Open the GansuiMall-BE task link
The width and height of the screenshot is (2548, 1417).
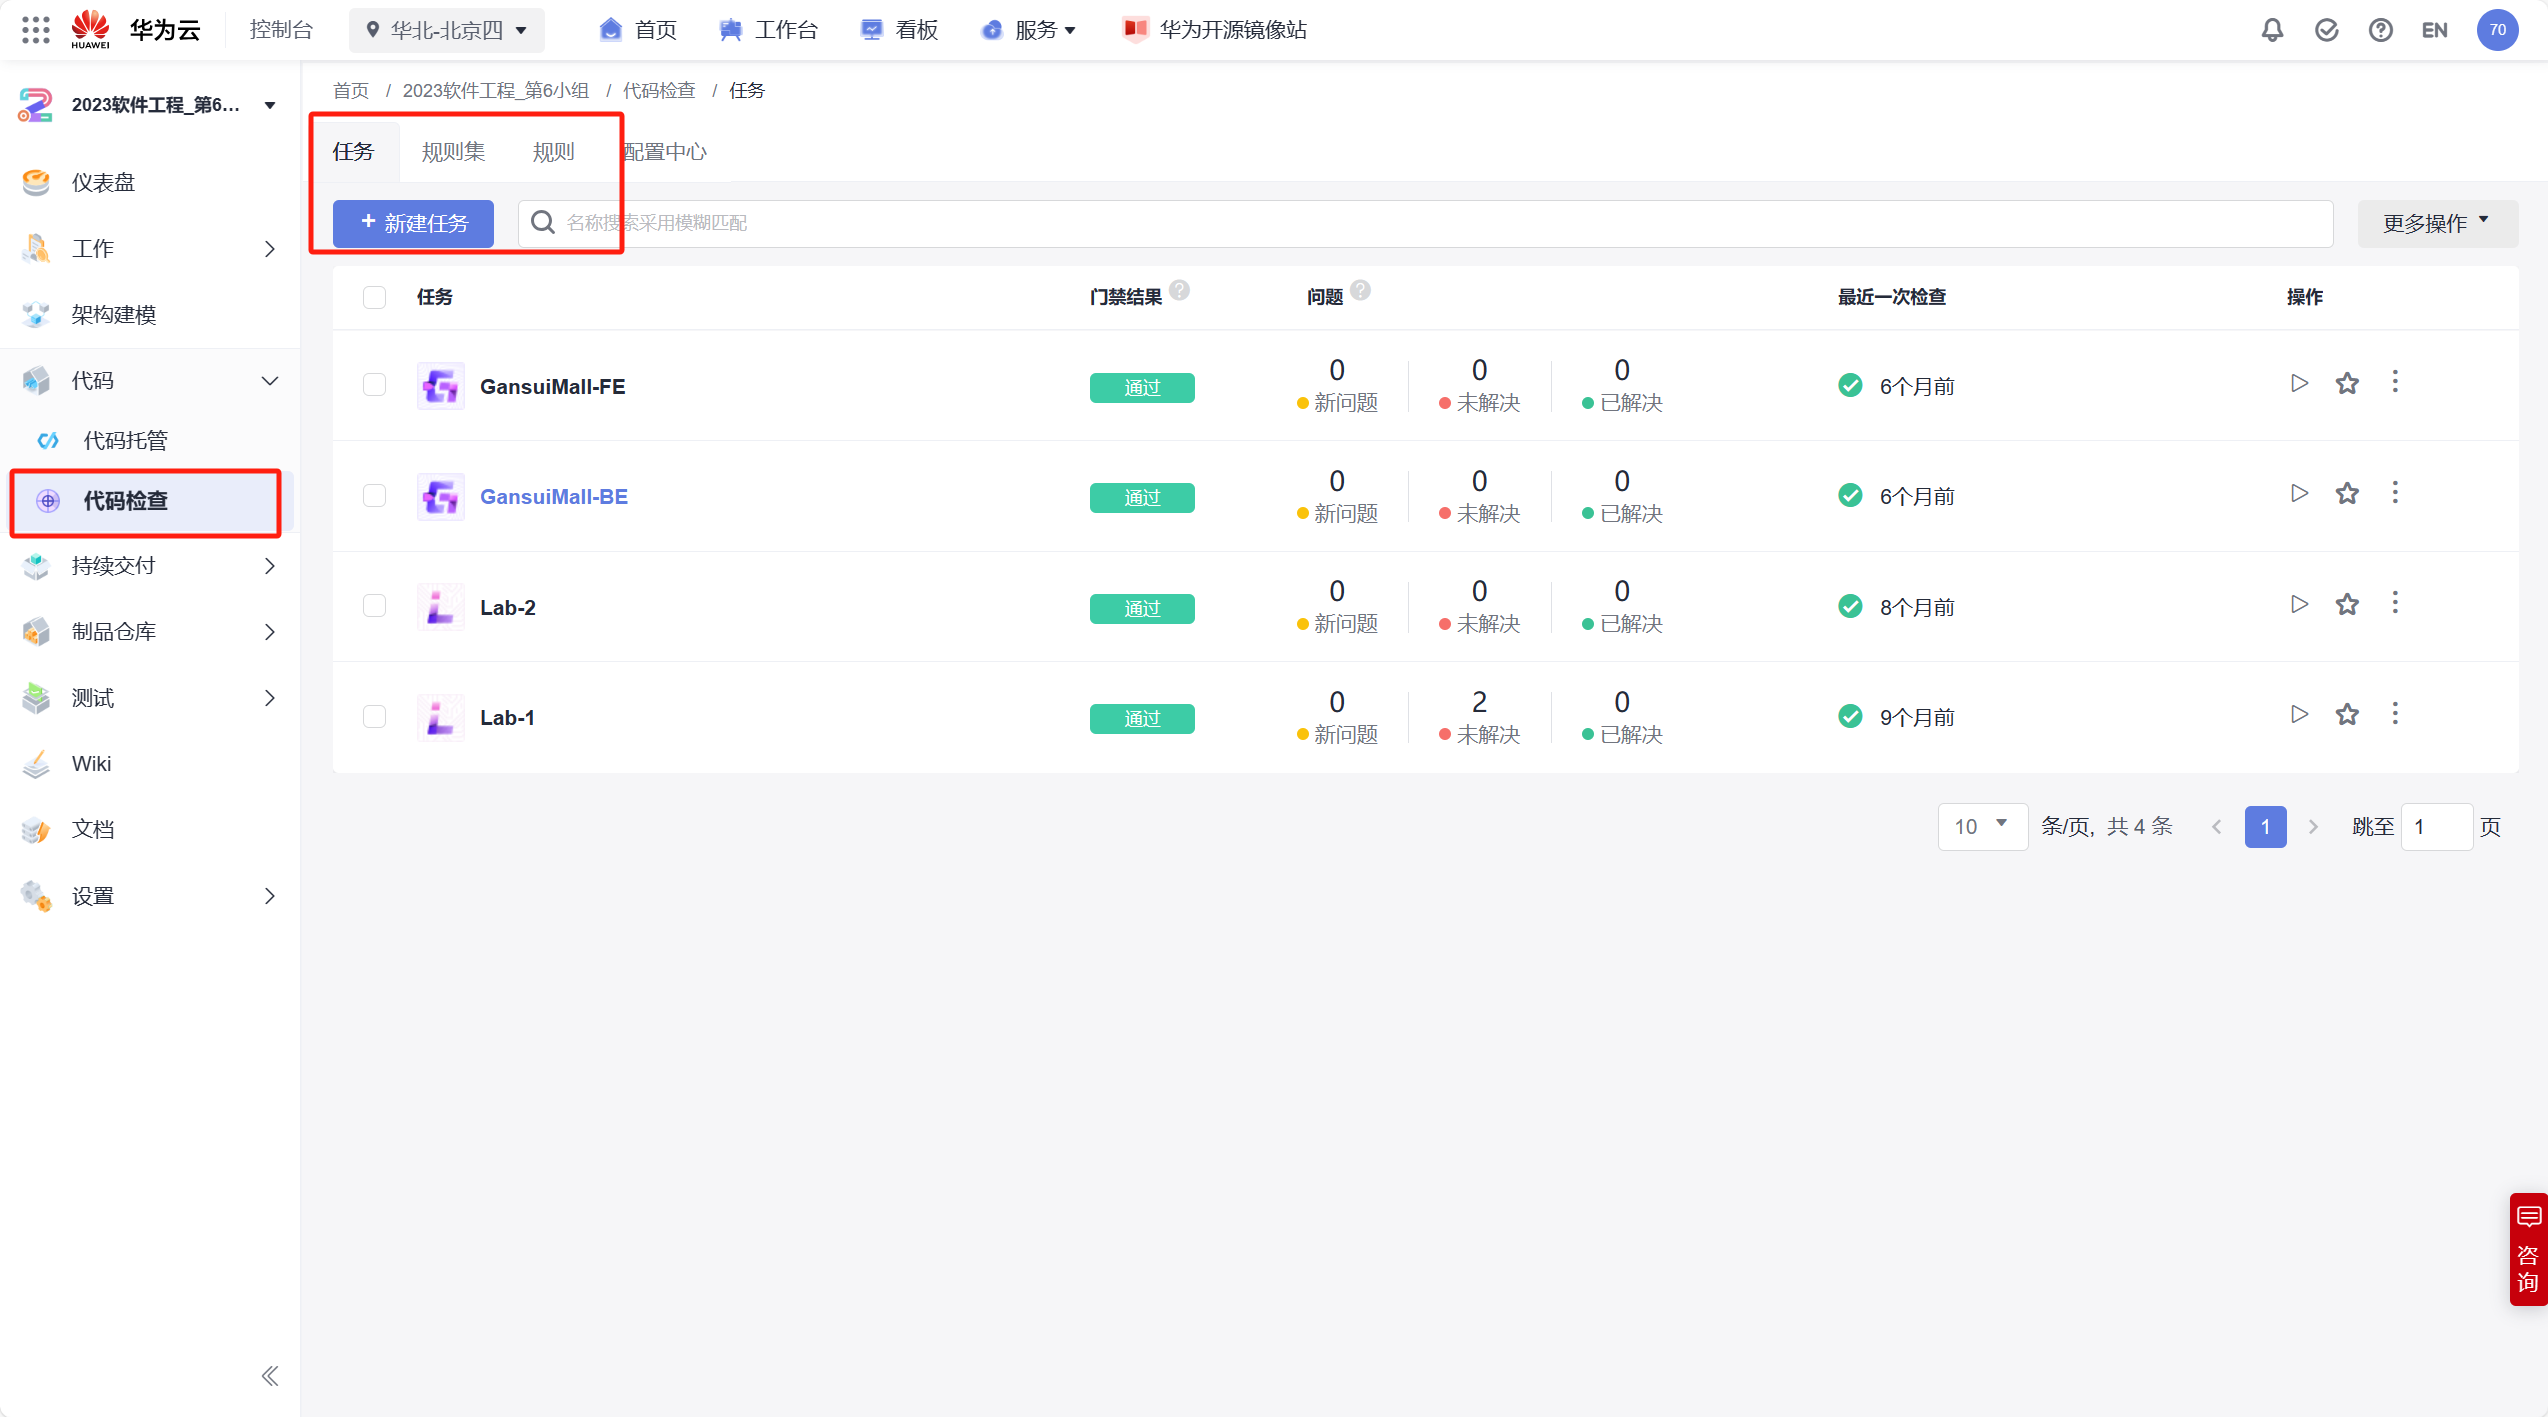click(x=553, y=496)
